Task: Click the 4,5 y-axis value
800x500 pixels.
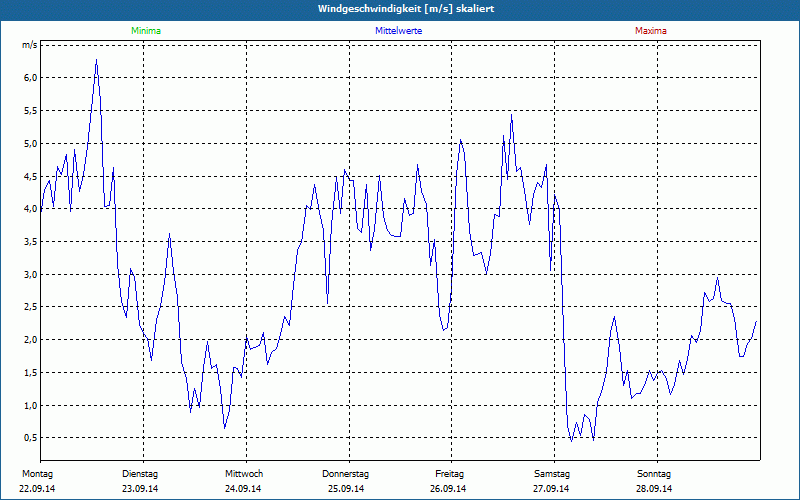Action: 31,177
